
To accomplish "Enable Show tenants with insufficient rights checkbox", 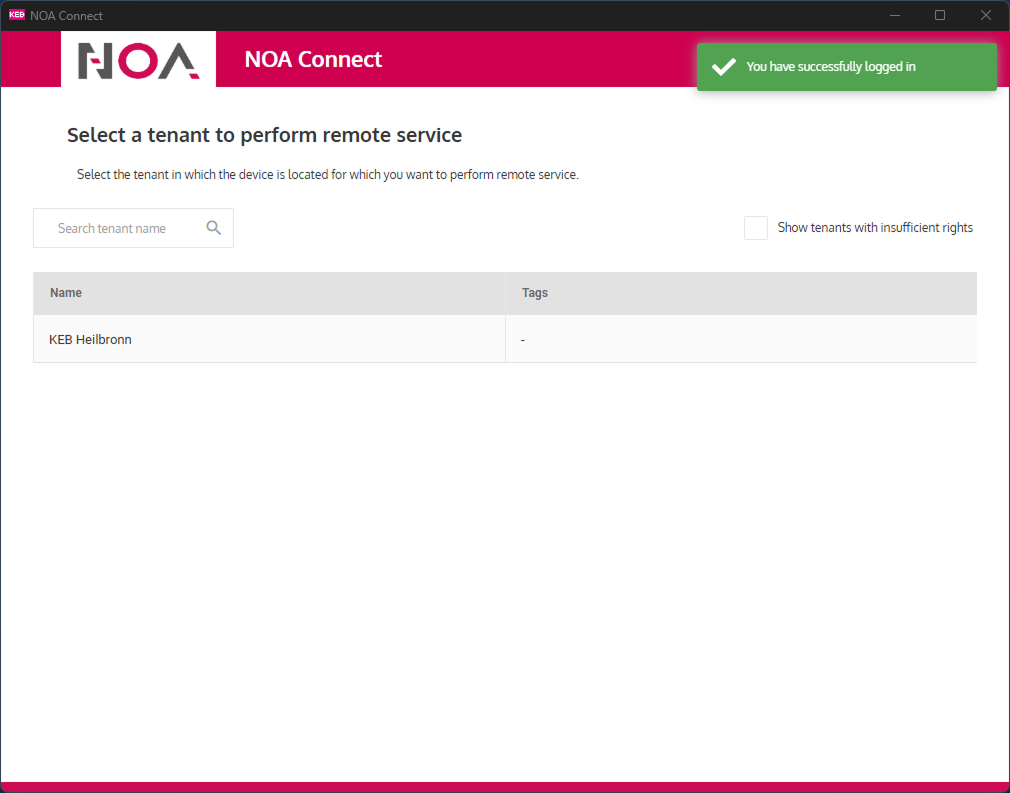I will 756,228.
